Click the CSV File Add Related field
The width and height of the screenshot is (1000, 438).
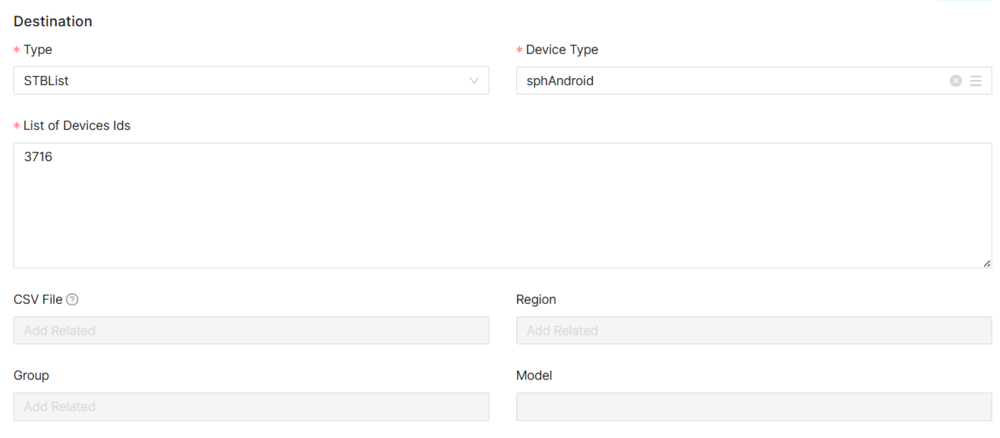[251, 331]
